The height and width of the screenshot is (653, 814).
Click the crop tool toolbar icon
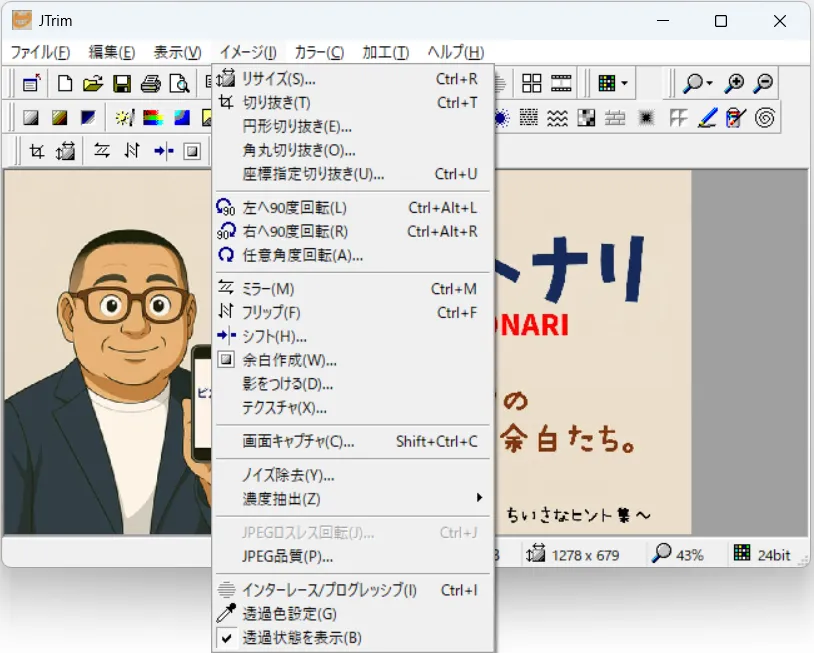pos(37,151)
